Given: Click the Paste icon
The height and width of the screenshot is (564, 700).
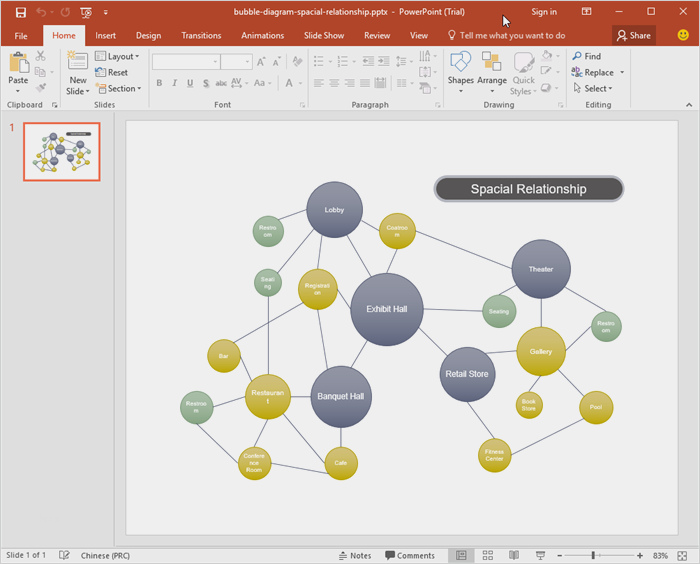Looking at the screenshot, I should pos(18,64).
